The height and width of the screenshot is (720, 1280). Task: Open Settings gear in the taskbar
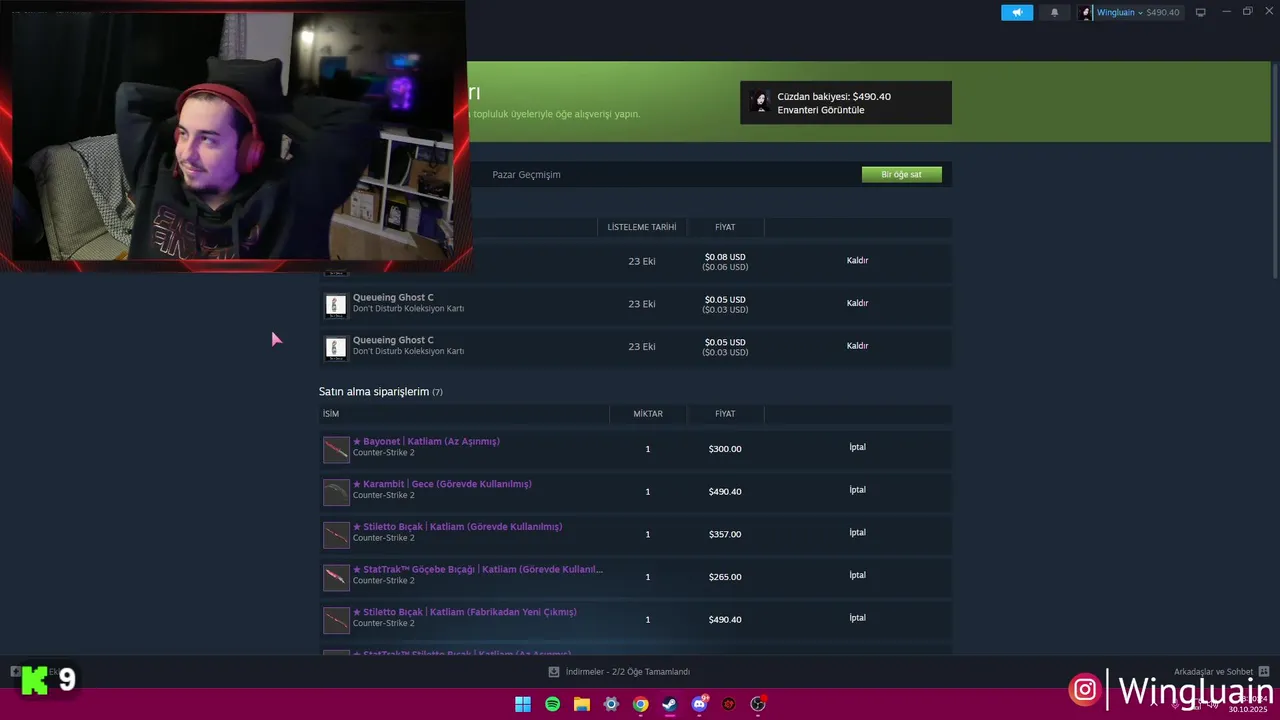(x=611, y=704)
